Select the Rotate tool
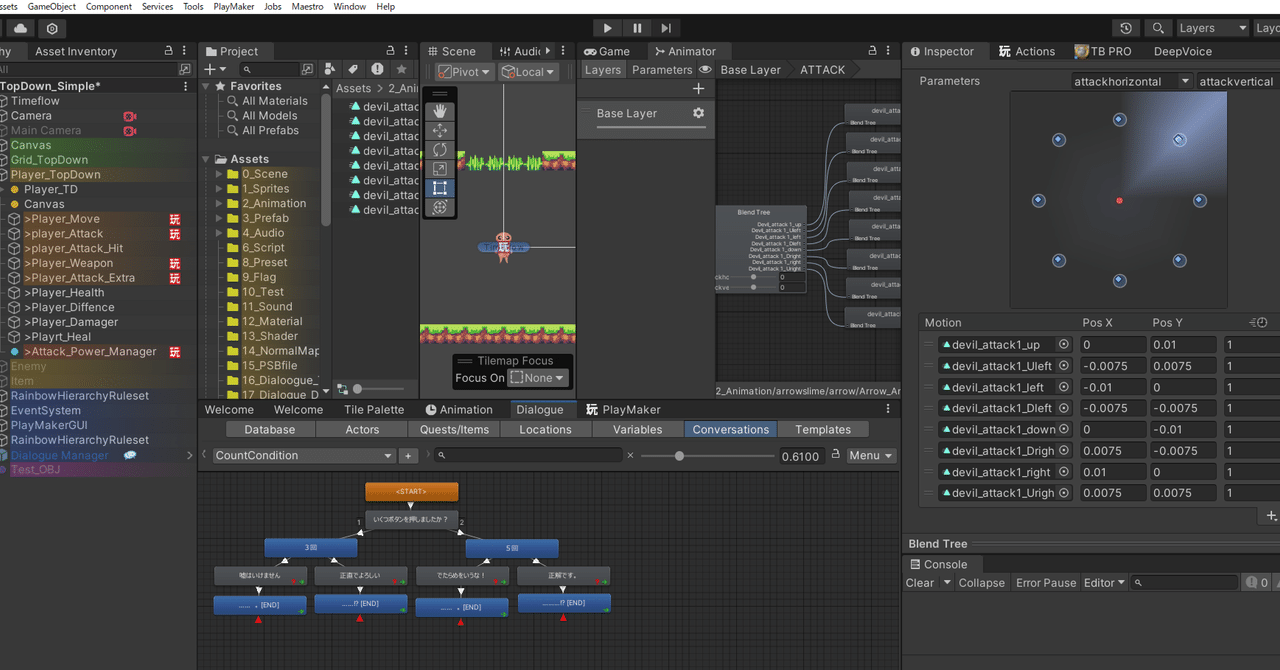The width and height of the screenshot is (1280, 670). (x=440, y=150)
